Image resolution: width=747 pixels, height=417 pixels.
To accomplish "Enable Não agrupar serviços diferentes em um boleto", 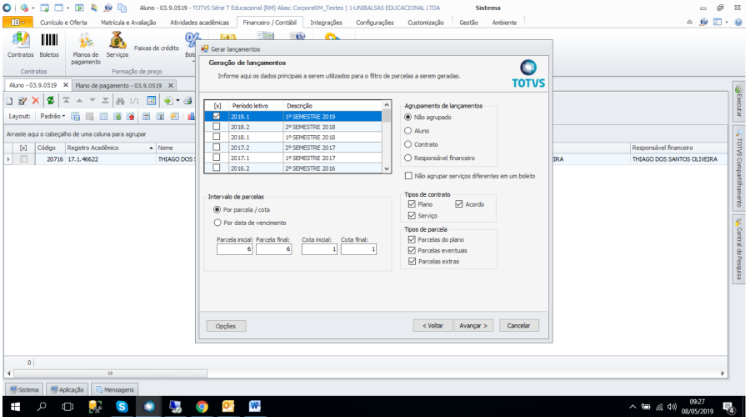I will pyautogui.click(x=408, y=174).
